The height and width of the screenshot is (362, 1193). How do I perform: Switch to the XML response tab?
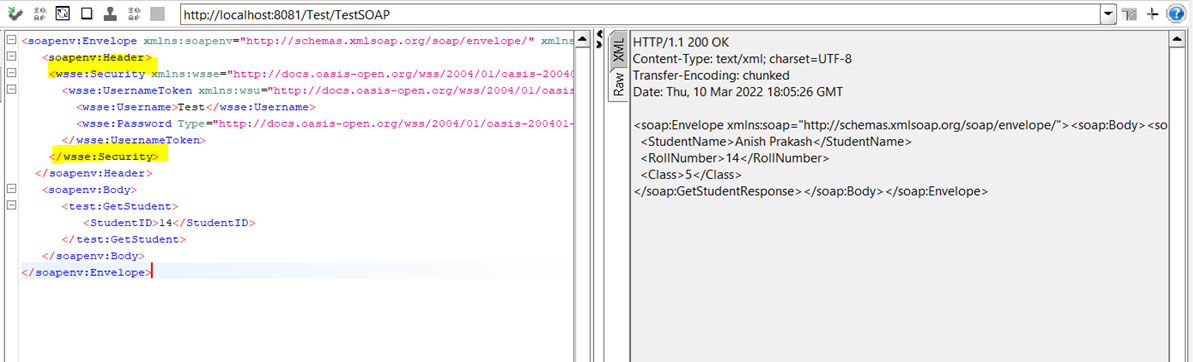click(618, 49)
